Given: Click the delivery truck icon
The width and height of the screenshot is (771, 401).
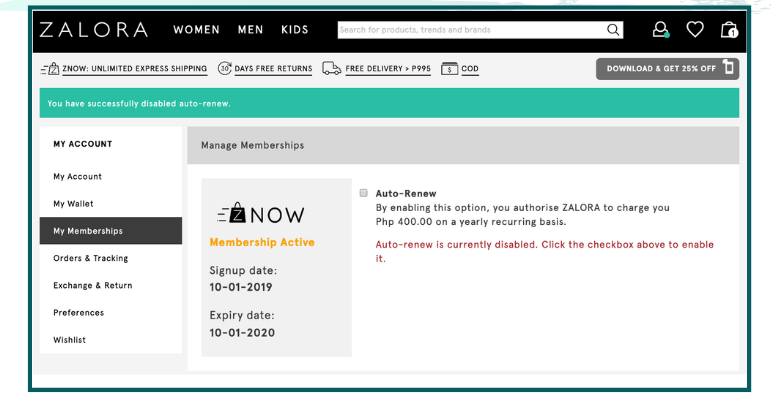Looking at the screenshot, I should [x=331, y=68].
